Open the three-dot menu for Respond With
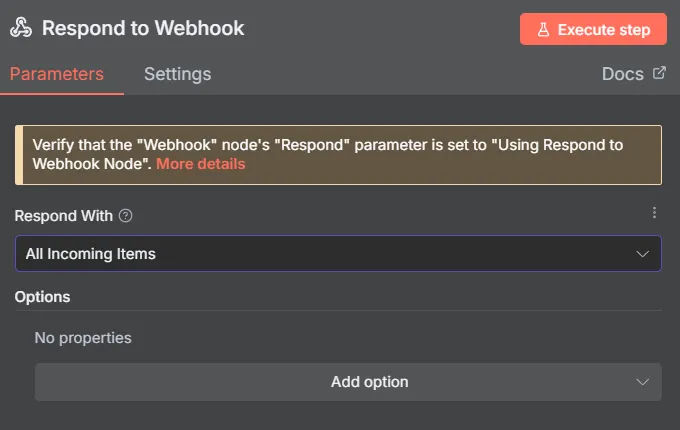 click(655, 213)
